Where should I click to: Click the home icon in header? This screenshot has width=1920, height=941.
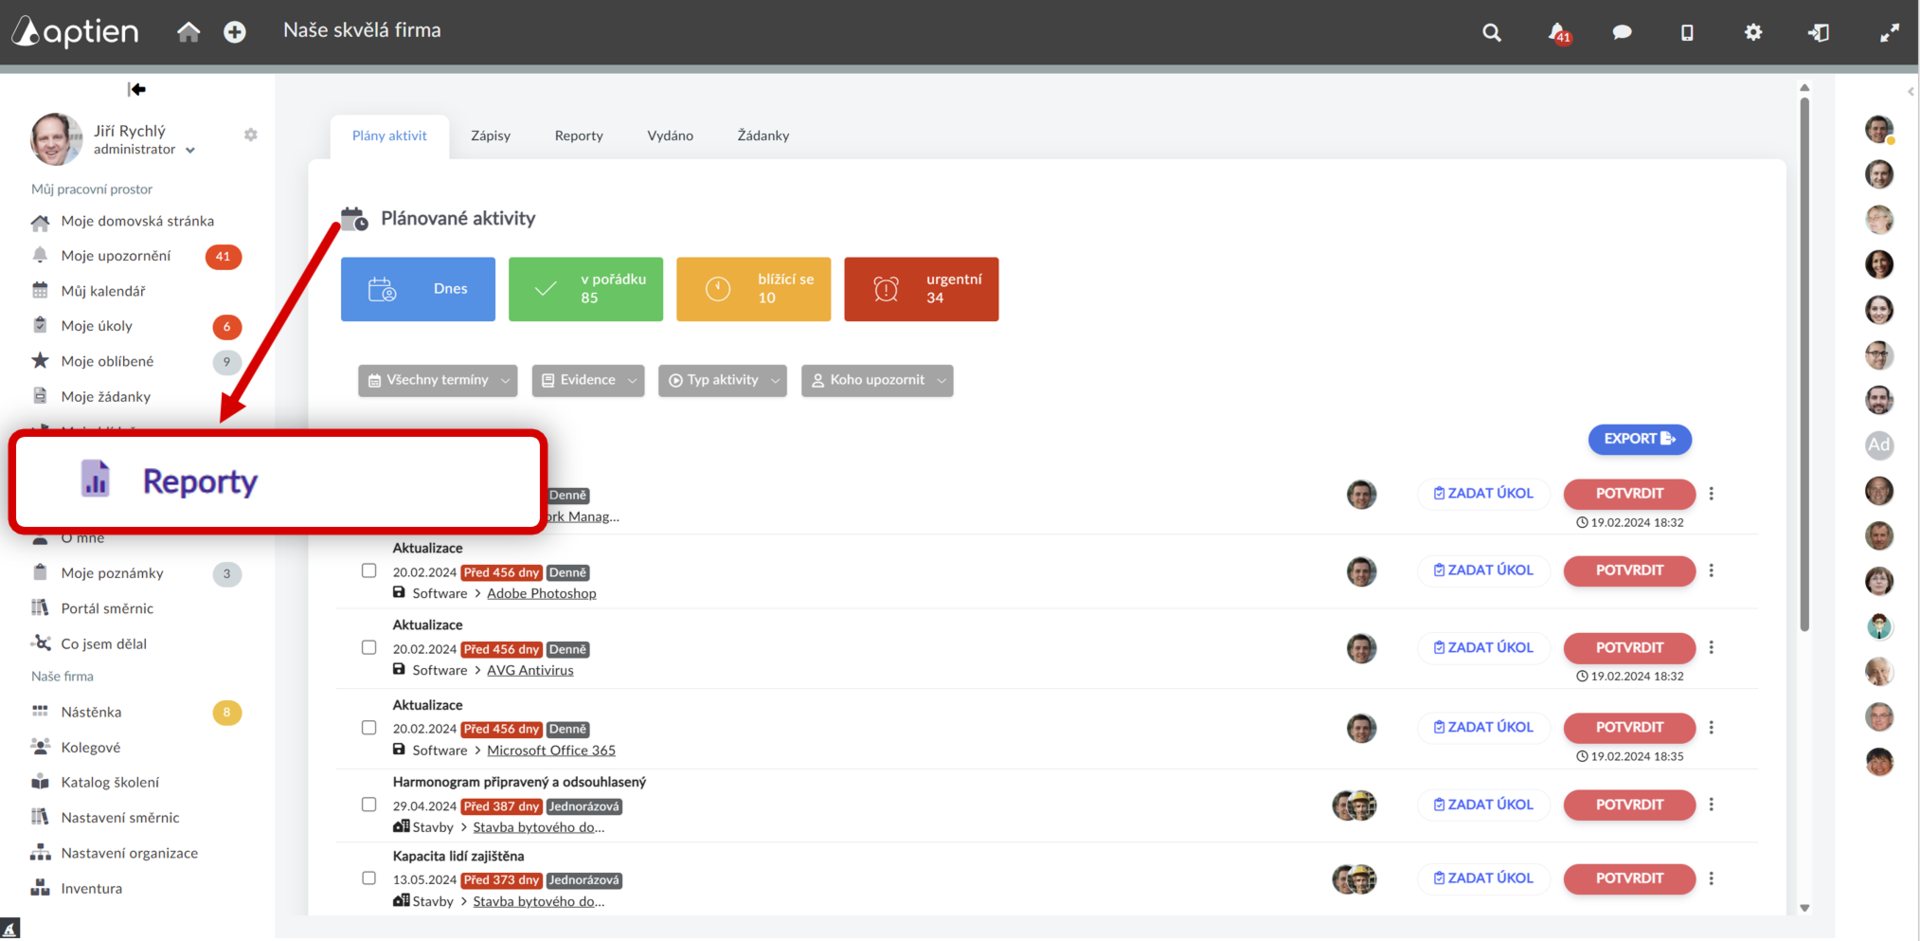(x=188, y=32)
